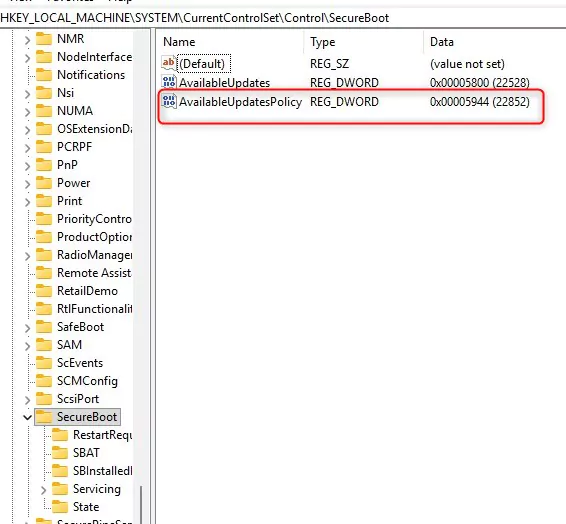Expand the NMR key
This screenshot has width=566, height=524.
point(27,40)
